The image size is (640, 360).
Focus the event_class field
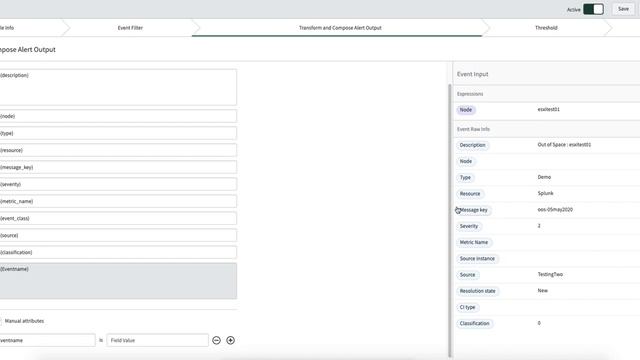[118, 218]
